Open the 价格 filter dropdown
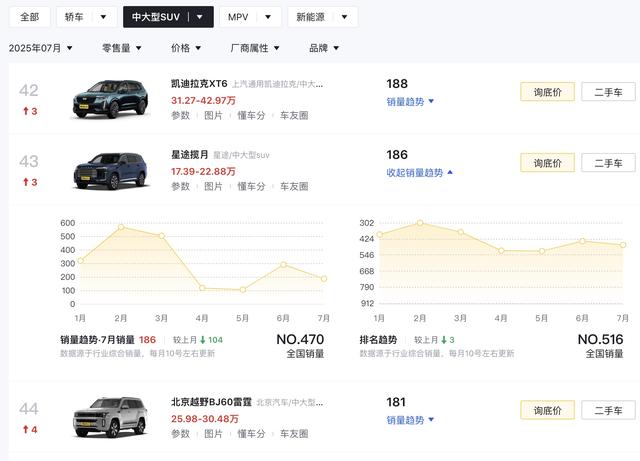The image size is (640, 461). tap(186, 48)
